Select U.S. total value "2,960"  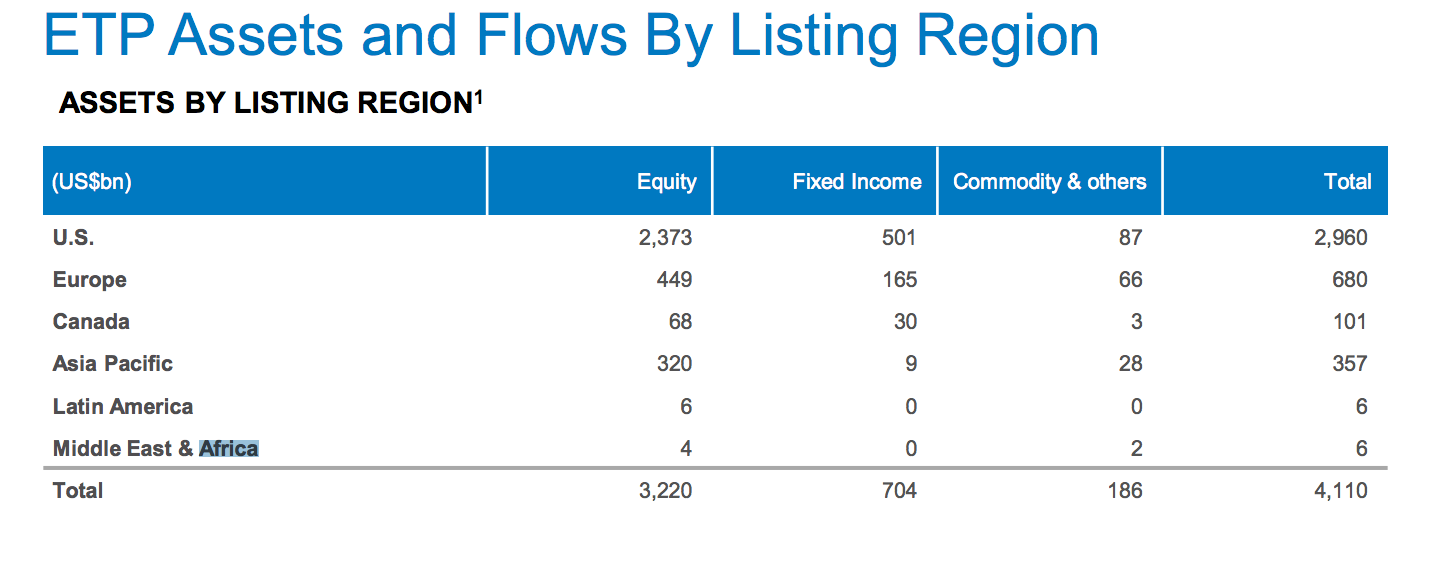point(1342,238)
